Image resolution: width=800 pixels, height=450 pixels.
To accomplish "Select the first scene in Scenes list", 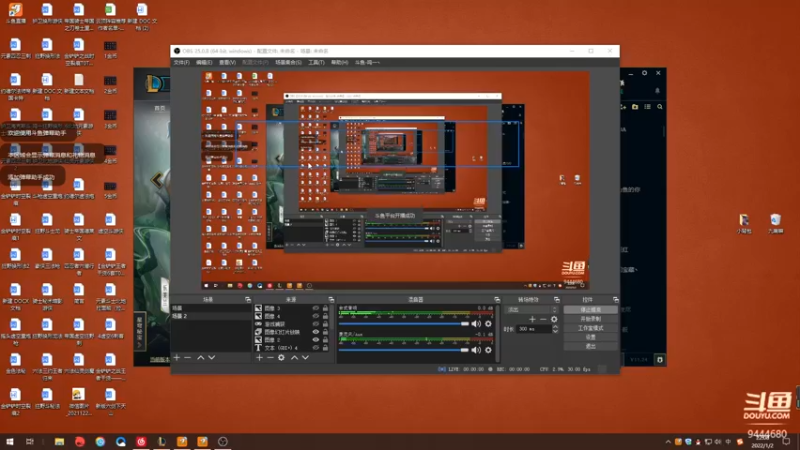I will (x=211, y=308).
